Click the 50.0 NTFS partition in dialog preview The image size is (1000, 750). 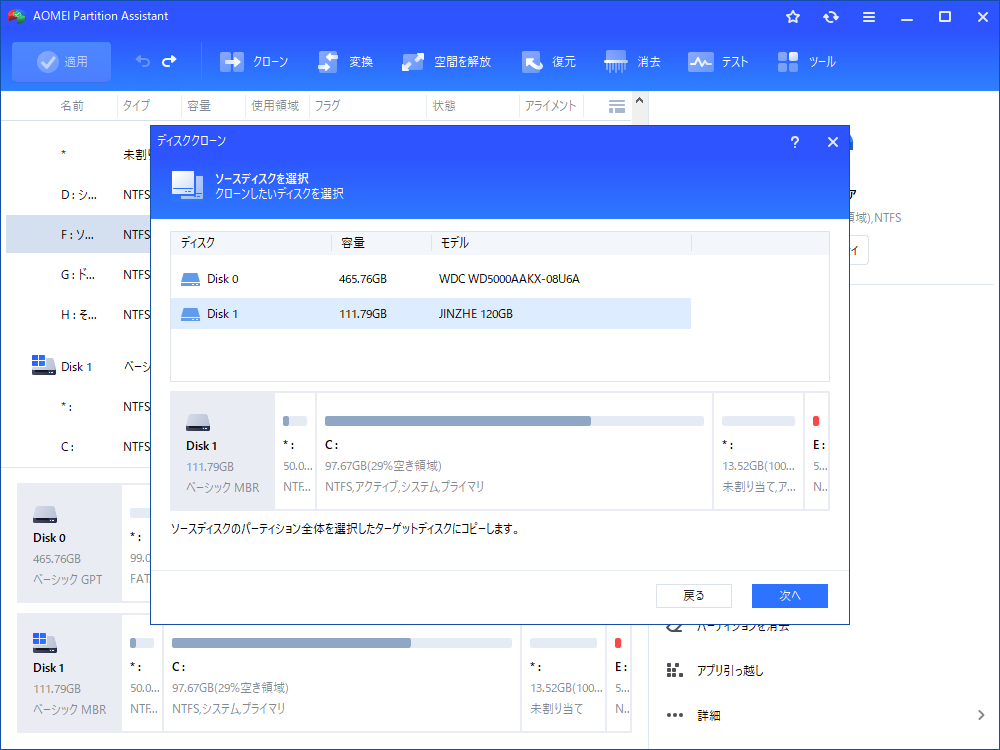tap(295, 451)
